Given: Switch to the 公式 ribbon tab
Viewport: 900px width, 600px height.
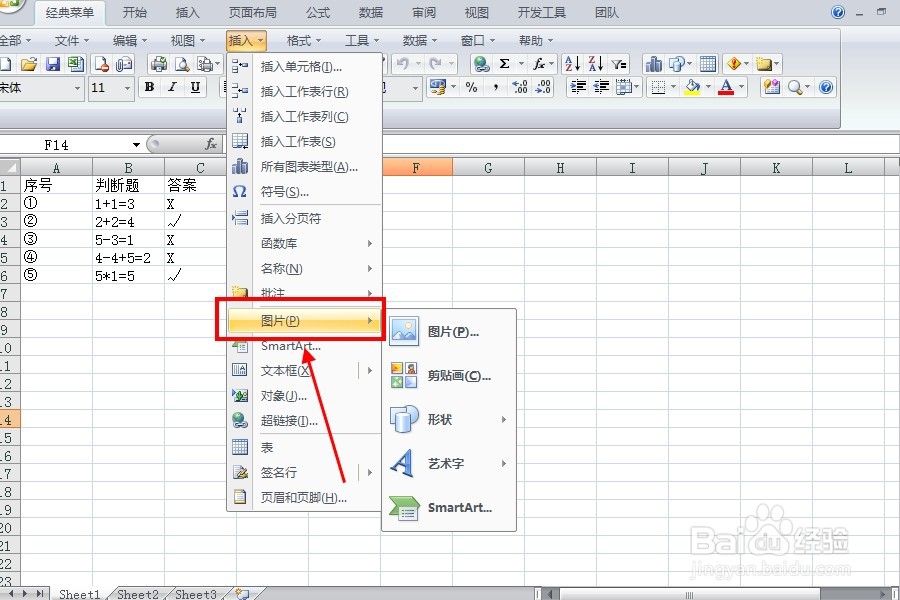Looking at the screenshot, I should 318,13.
